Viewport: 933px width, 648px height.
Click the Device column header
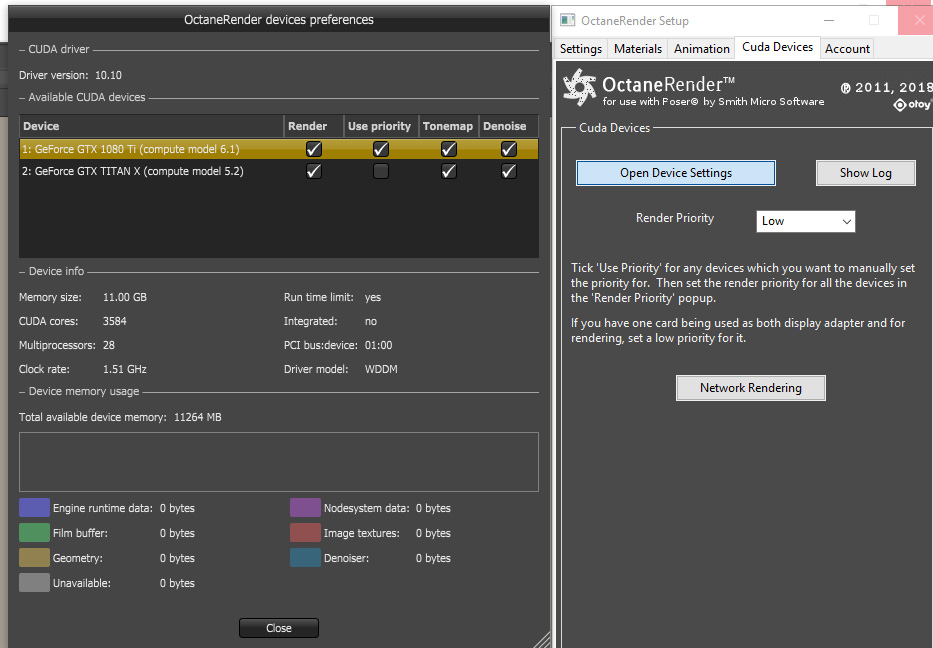(152, 126)
